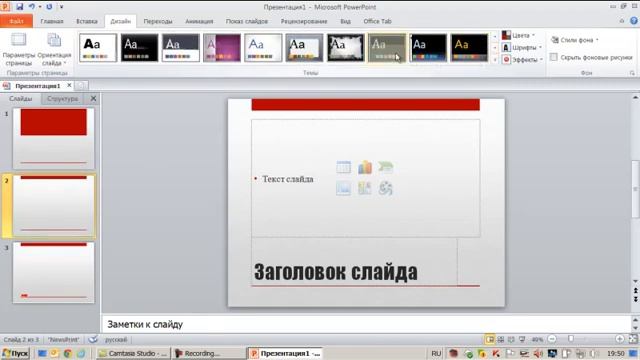This screenshot has width=640, height=360.
Task: Click Insert Table icon in placeholder
Action: [x=343, y=167]
